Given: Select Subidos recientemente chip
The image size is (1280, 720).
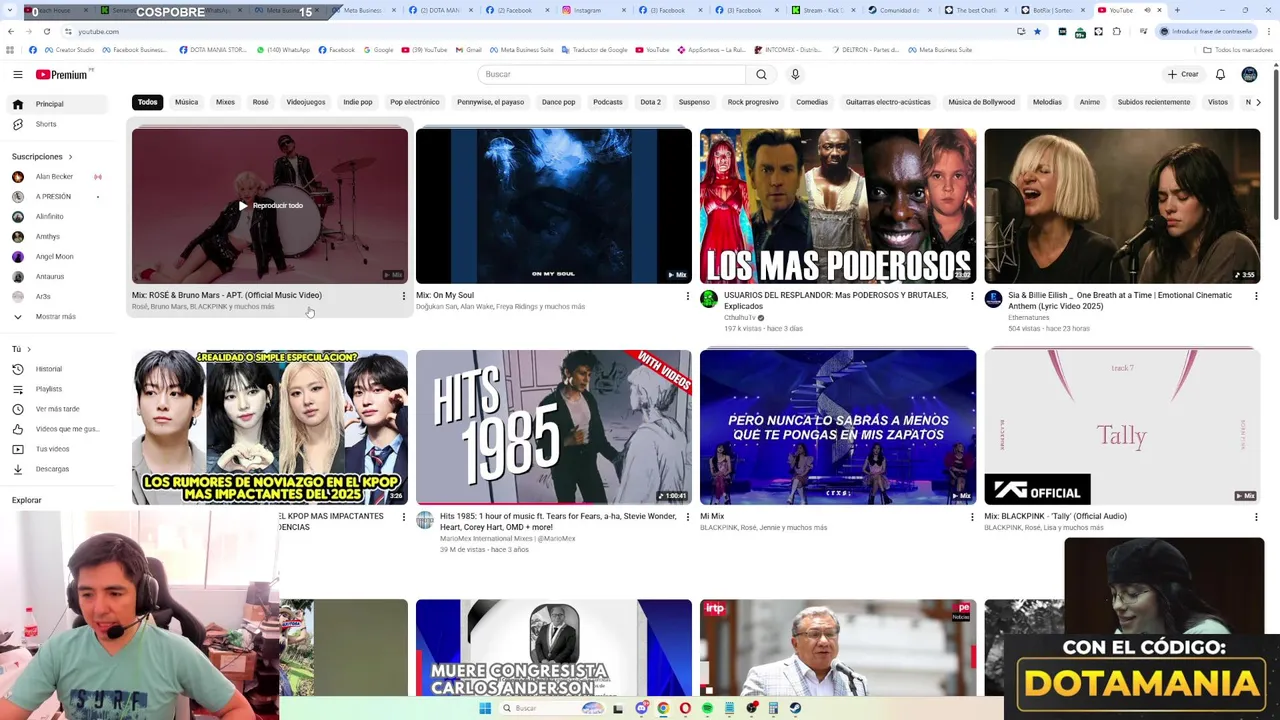Looking at the screenshot, I should click(1154, 102).
